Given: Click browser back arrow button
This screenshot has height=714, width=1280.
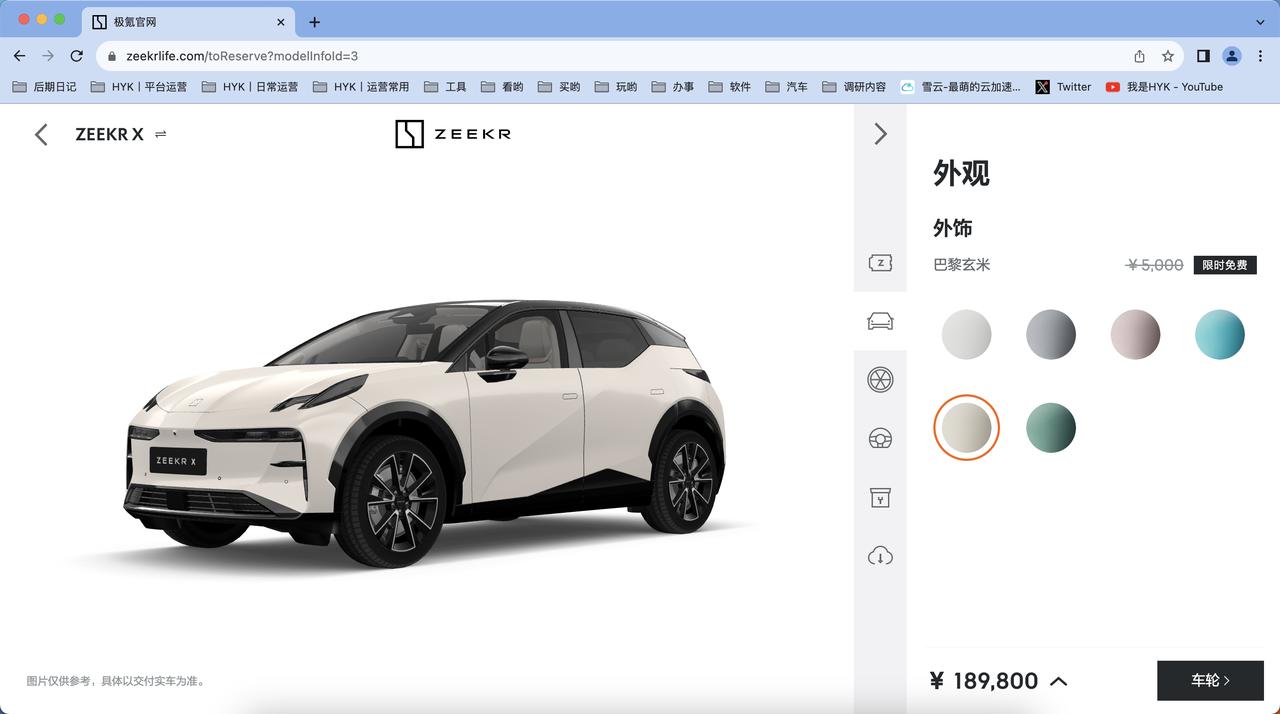Looking at the screenshot, I should [19, 56].
